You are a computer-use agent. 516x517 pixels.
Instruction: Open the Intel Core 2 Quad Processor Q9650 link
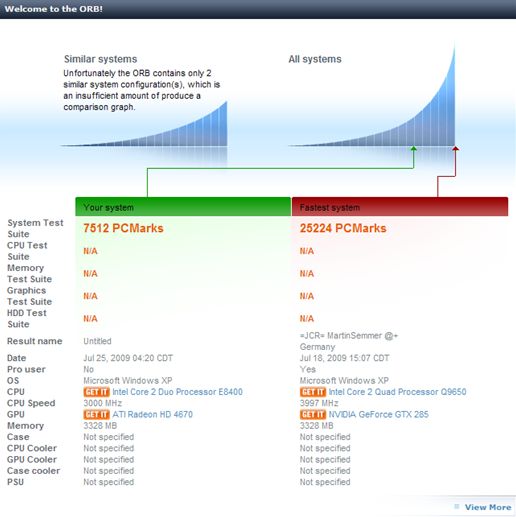(x=397, y=392)
